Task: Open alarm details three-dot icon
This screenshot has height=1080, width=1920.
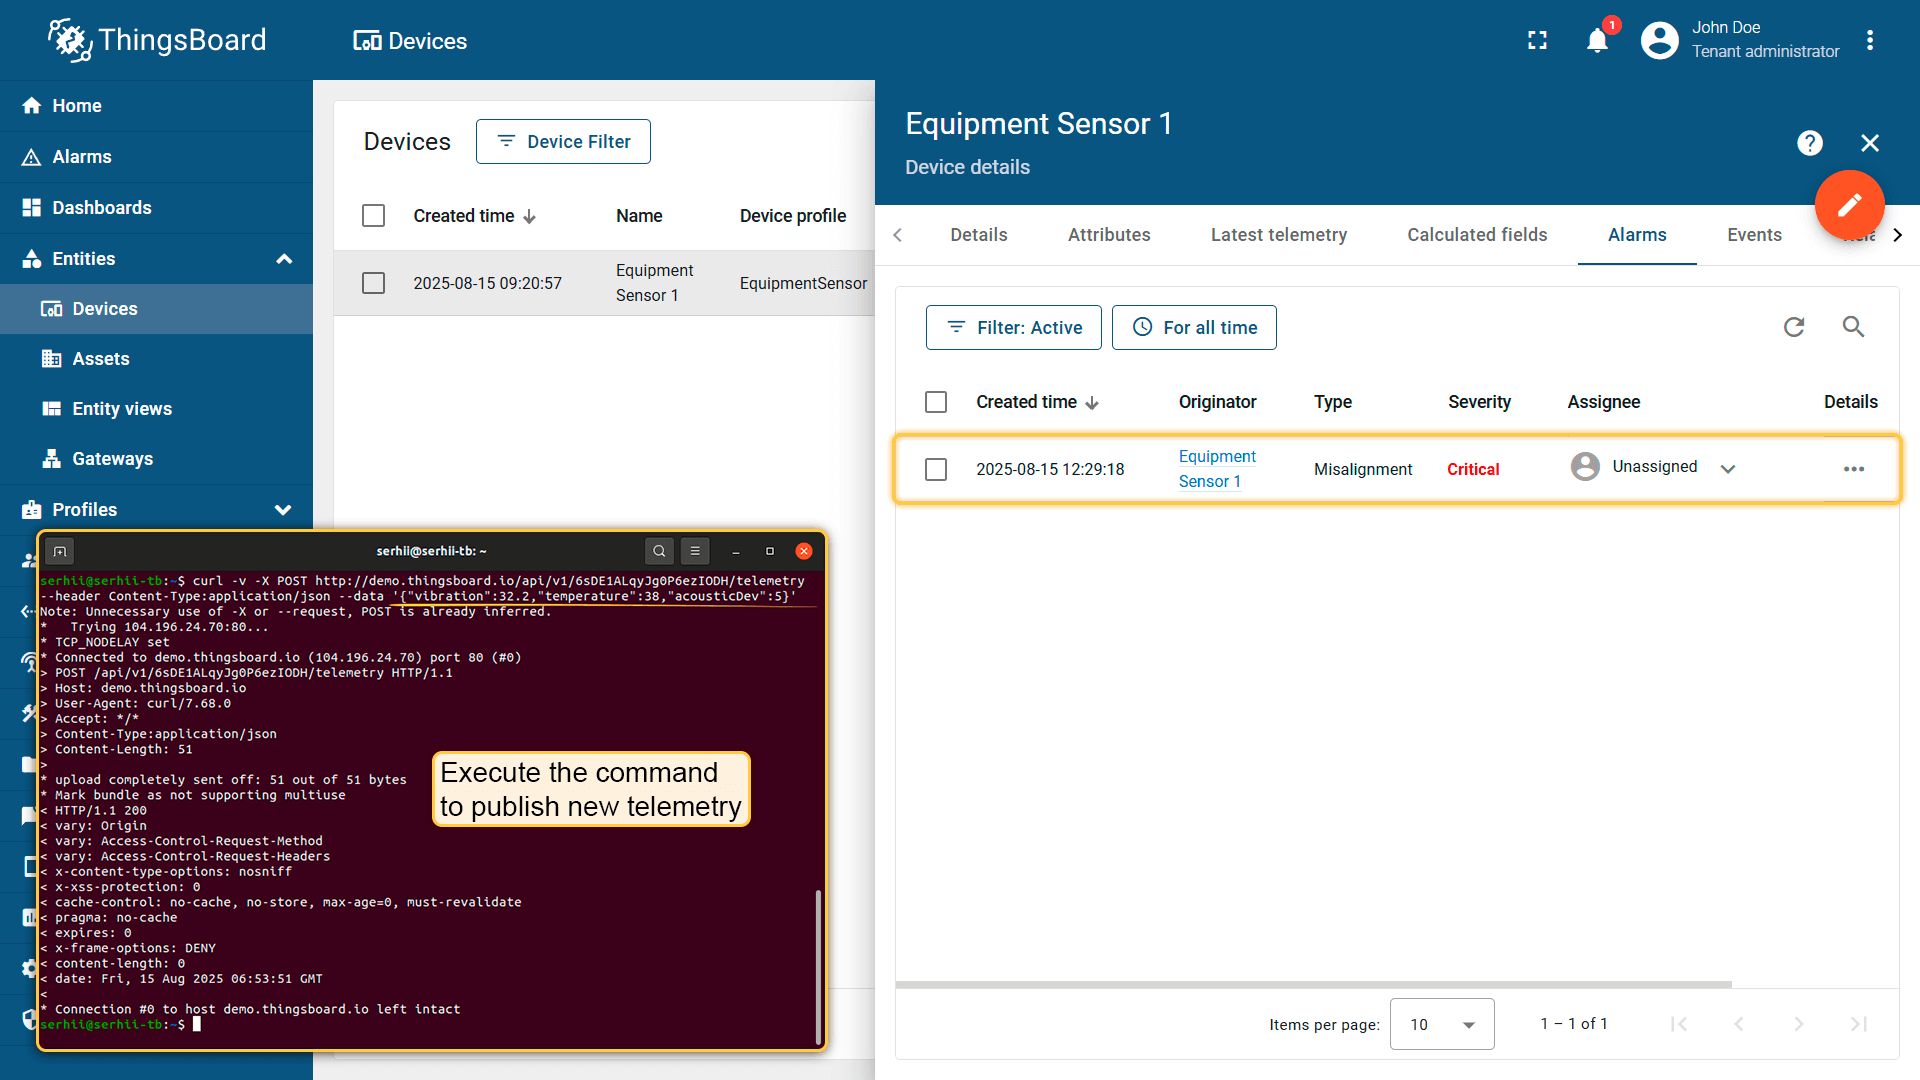Action: [x=1854, y=469]
